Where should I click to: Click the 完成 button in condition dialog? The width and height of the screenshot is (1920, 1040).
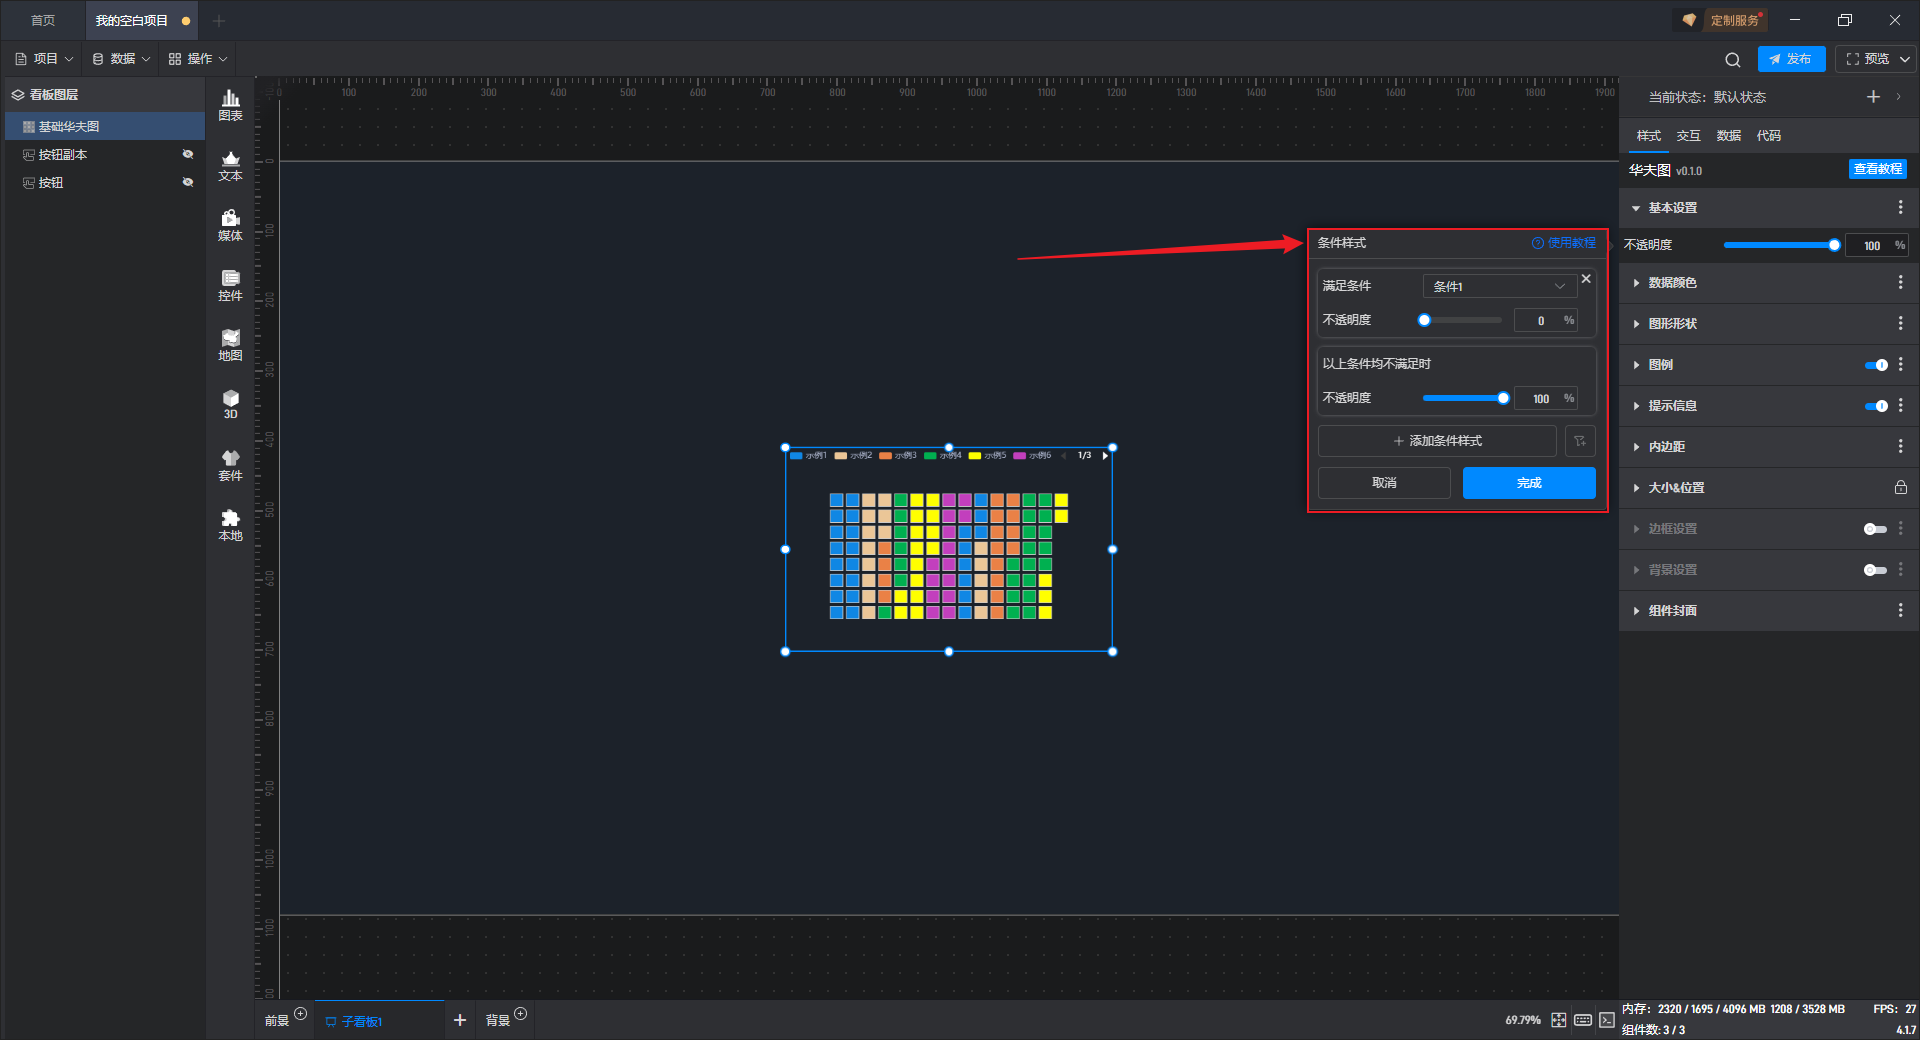pyautogui.click(x=1528, y=483)
